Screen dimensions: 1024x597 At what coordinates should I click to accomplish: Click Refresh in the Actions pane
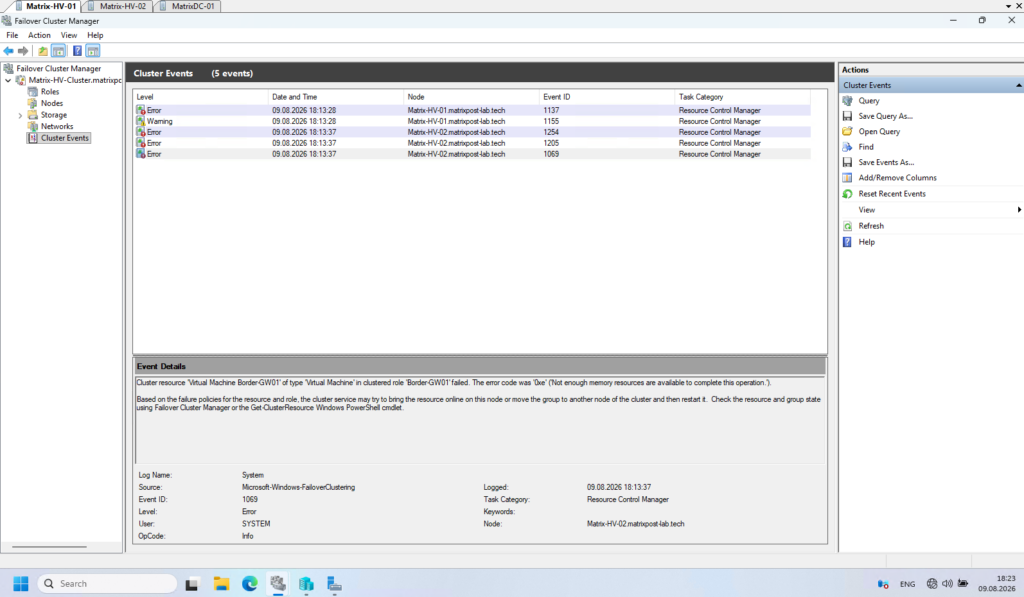pos(871,226)
